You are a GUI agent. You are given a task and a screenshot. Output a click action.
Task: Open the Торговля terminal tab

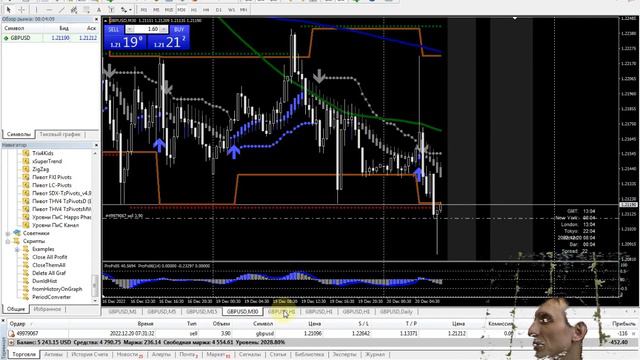point(24,354)
